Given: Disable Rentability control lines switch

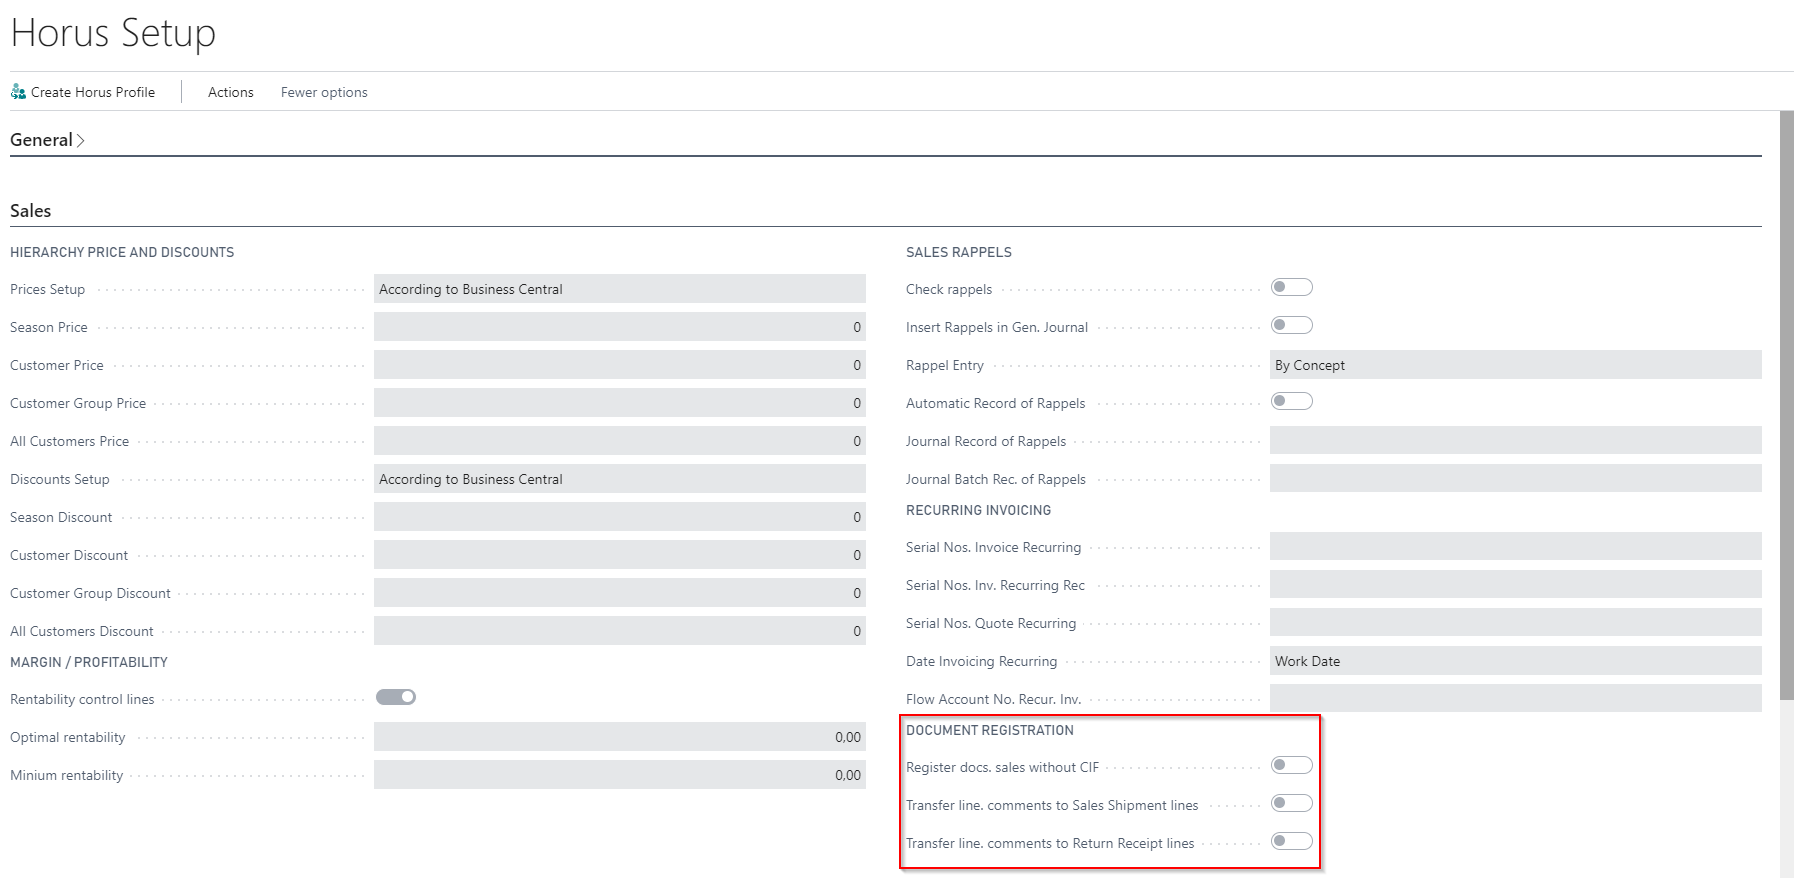Looking at the screenshot, I should pyautogui.click(x=396, y=697).
